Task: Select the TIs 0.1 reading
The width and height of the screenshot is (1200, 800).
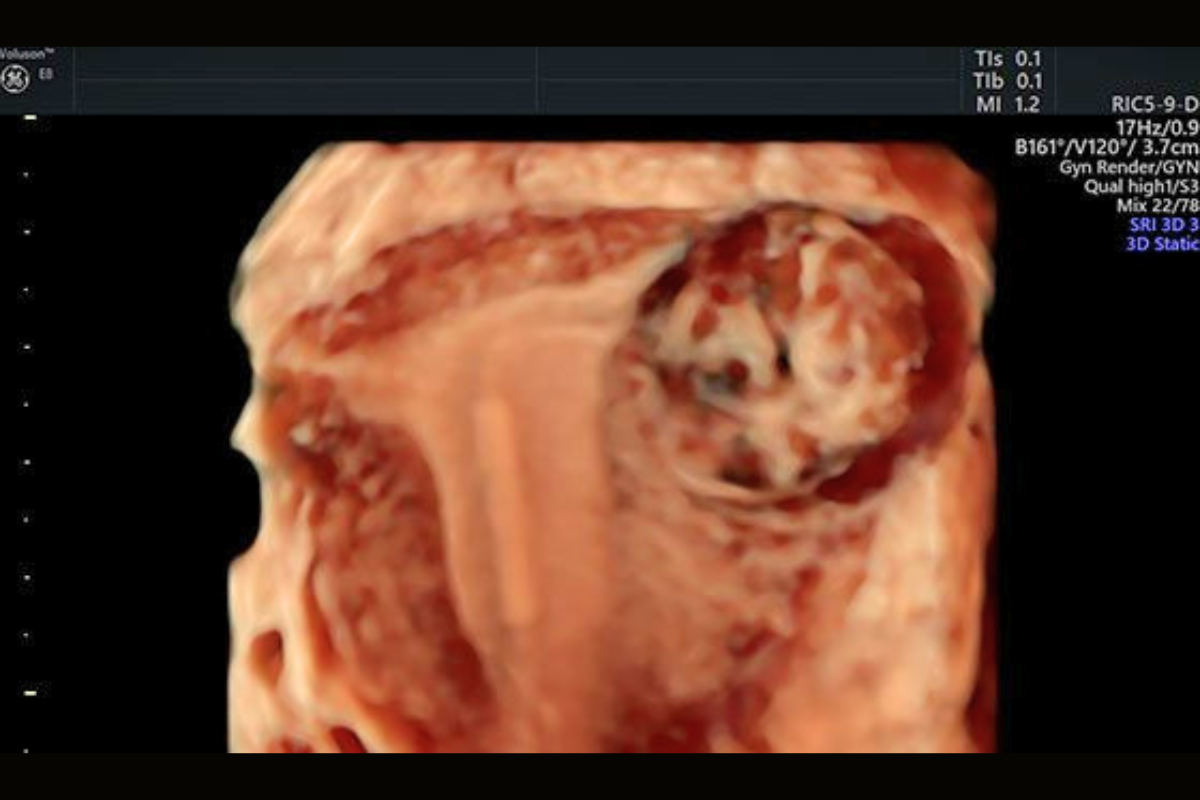Action: pyautogui.click(x=1007, y=59)
